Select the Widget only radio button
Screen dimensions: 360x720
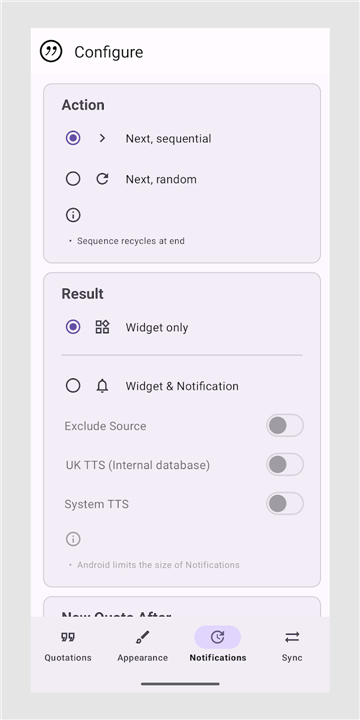pos(73,327)
